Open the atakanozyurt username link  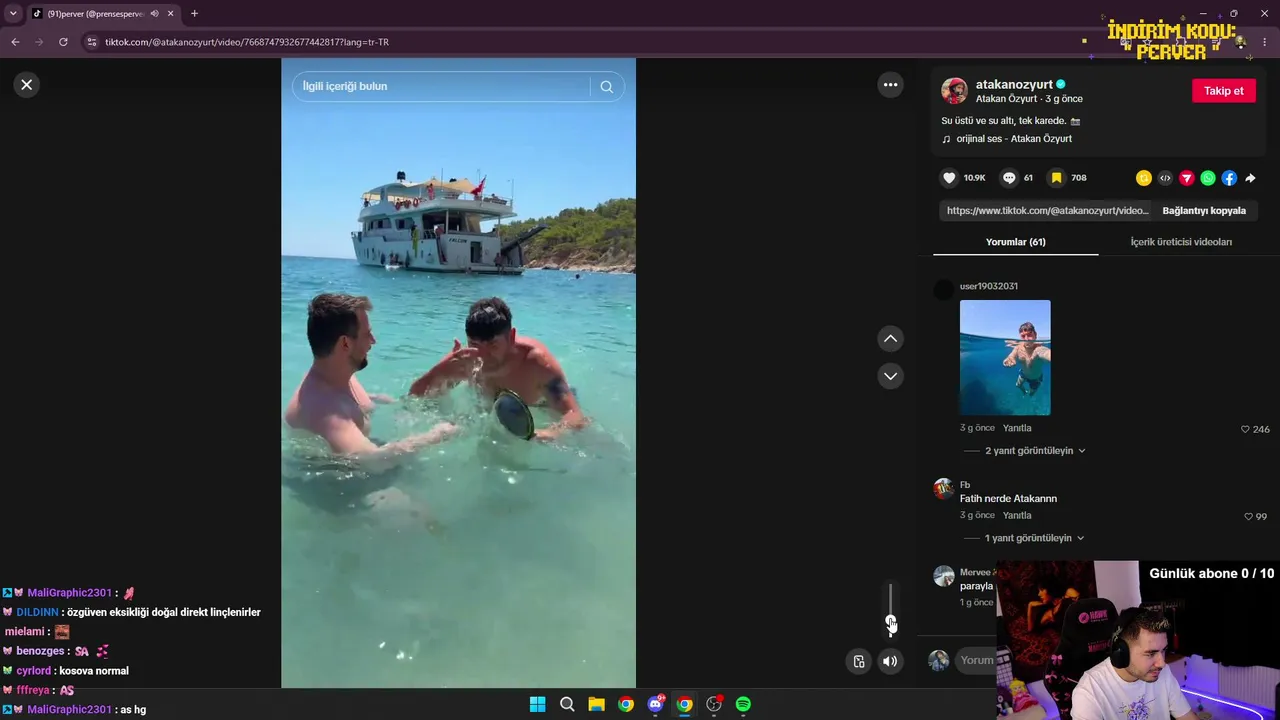1014,85
